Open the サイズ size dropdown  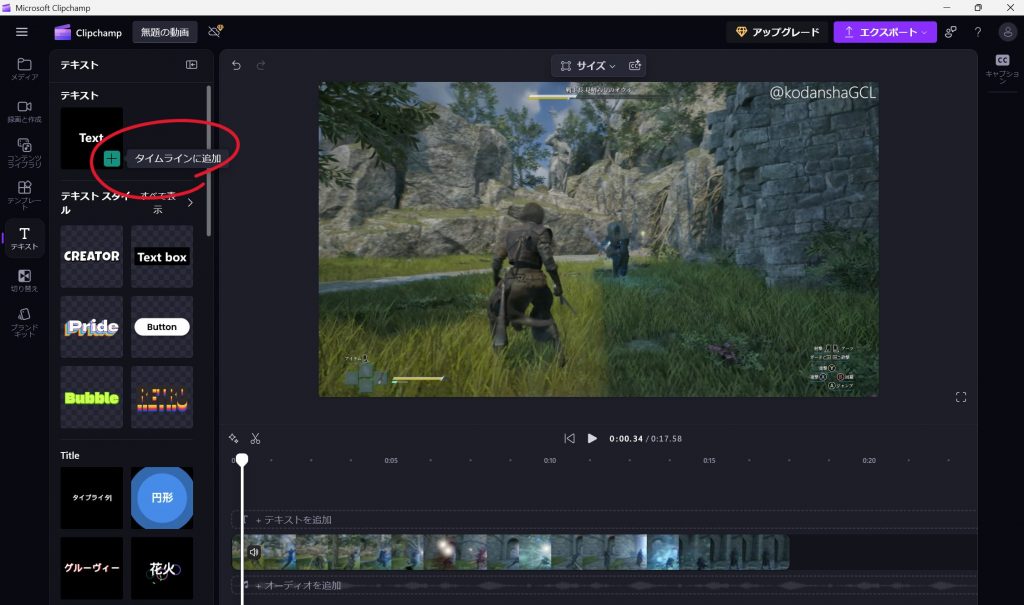(x=588, y=65)
